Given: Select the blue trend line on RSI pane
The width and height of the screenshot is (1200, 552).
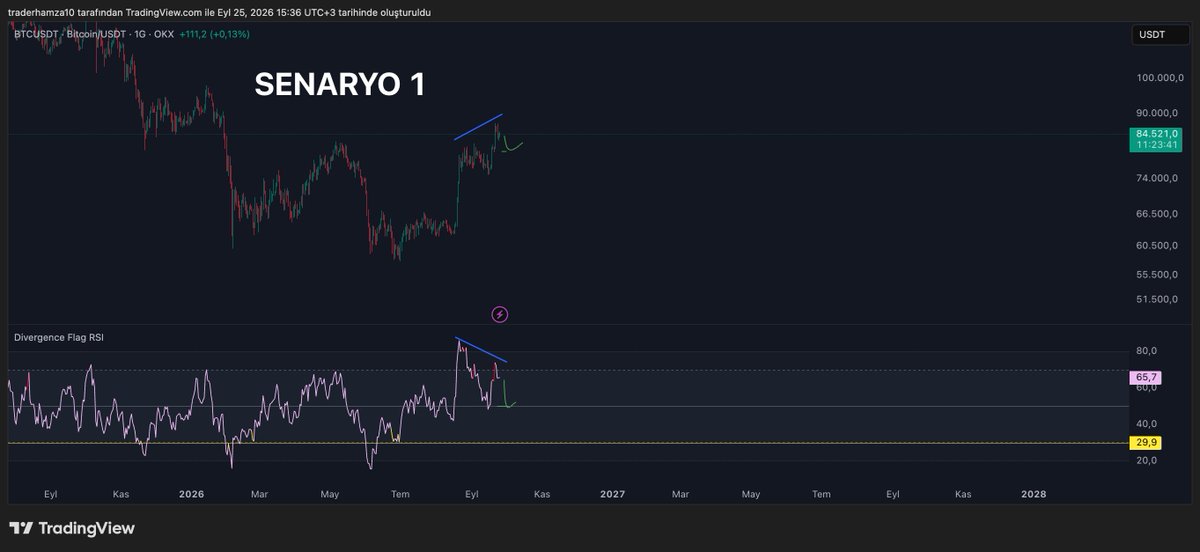Looking at the screenshot, I should click(x=481, y=349).
